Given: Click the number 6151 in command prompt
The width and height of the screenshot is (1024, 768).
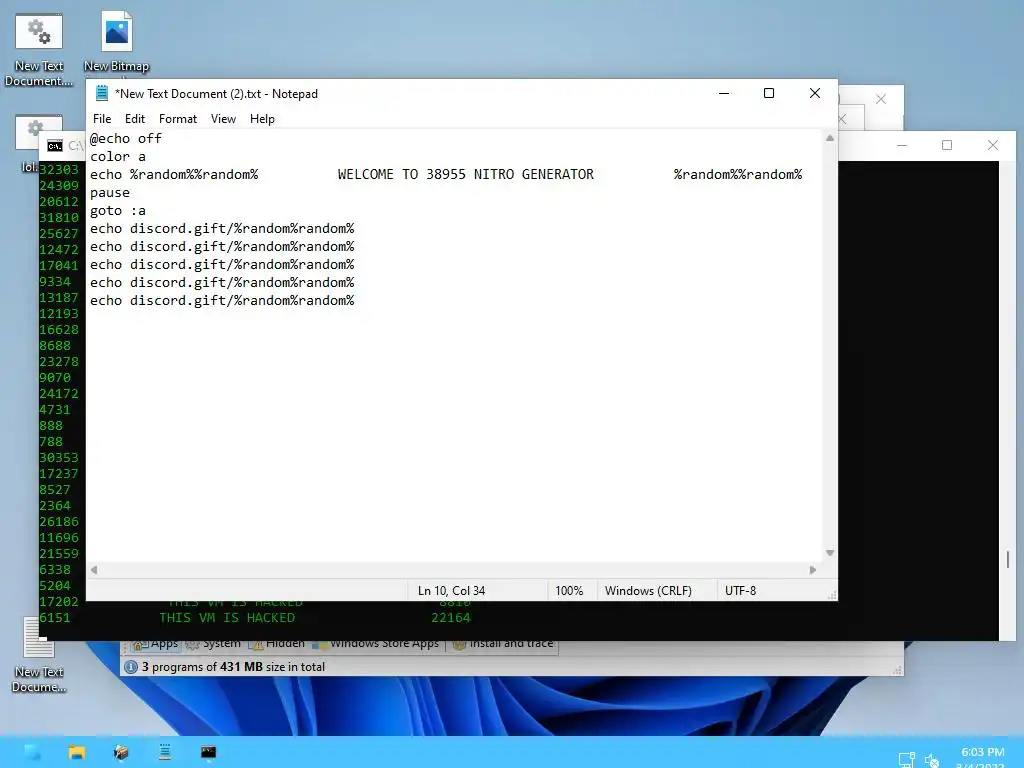Looking at the screenshot, I should point(55,618).
